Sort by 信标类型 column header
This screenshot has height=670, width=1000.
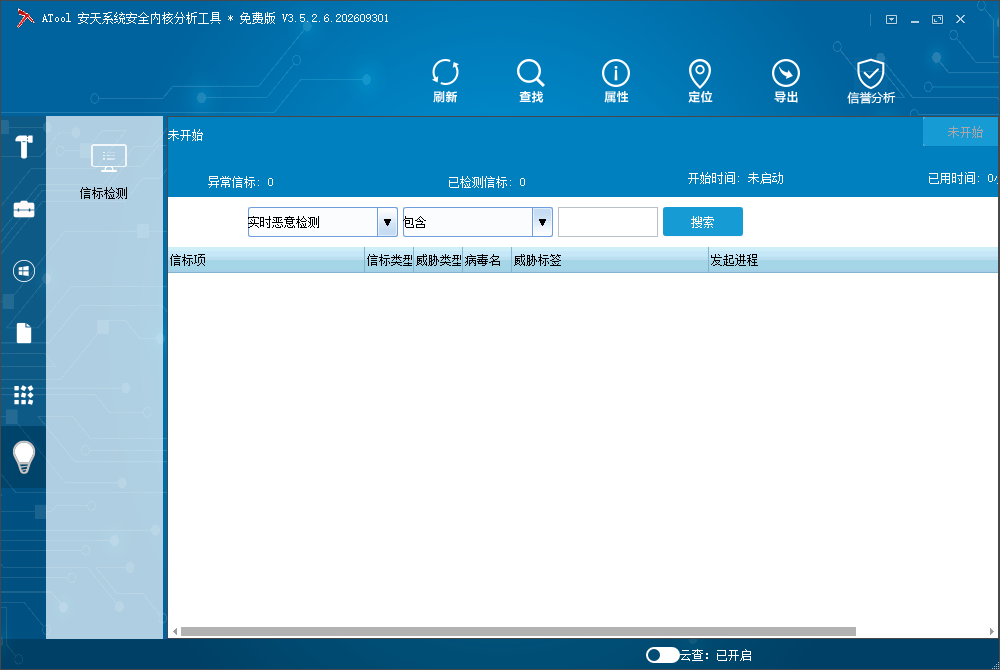point(389,260)
